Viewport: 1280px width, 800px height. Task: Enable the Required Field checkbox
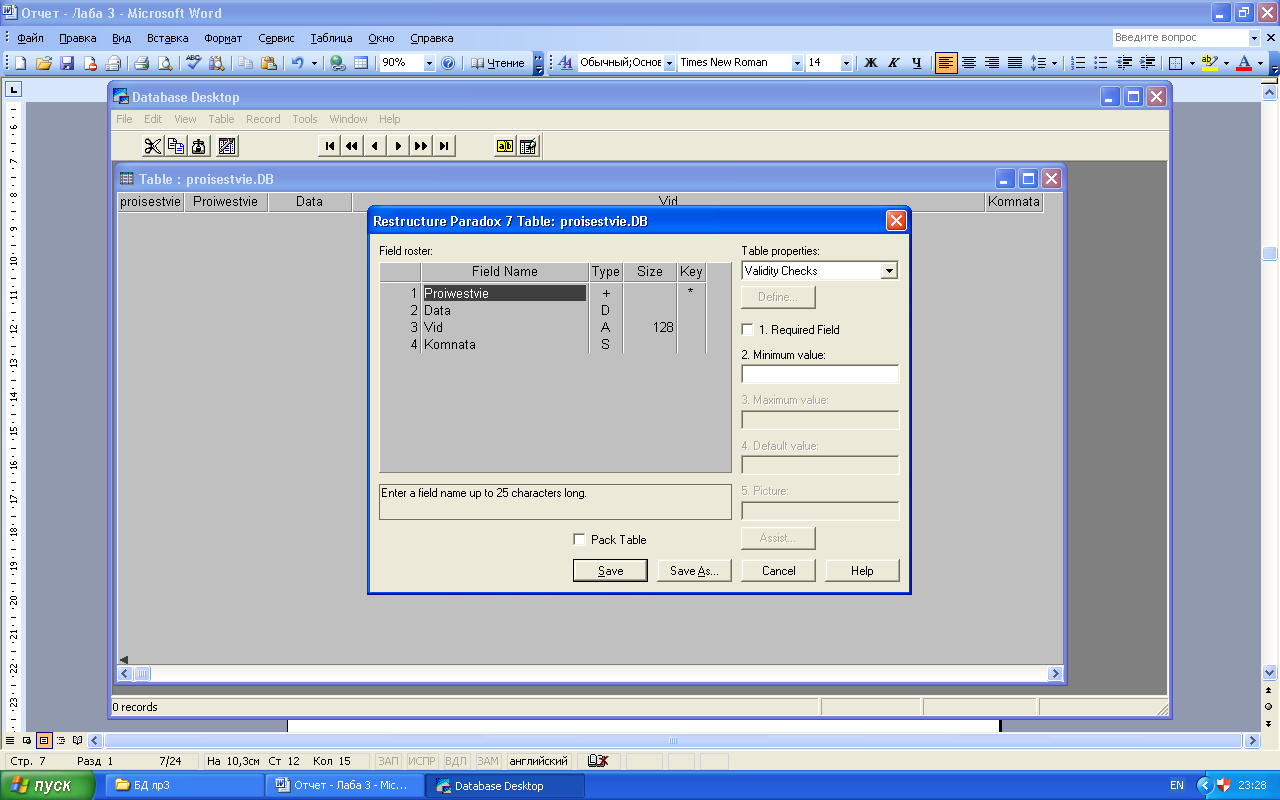[747, 329]
